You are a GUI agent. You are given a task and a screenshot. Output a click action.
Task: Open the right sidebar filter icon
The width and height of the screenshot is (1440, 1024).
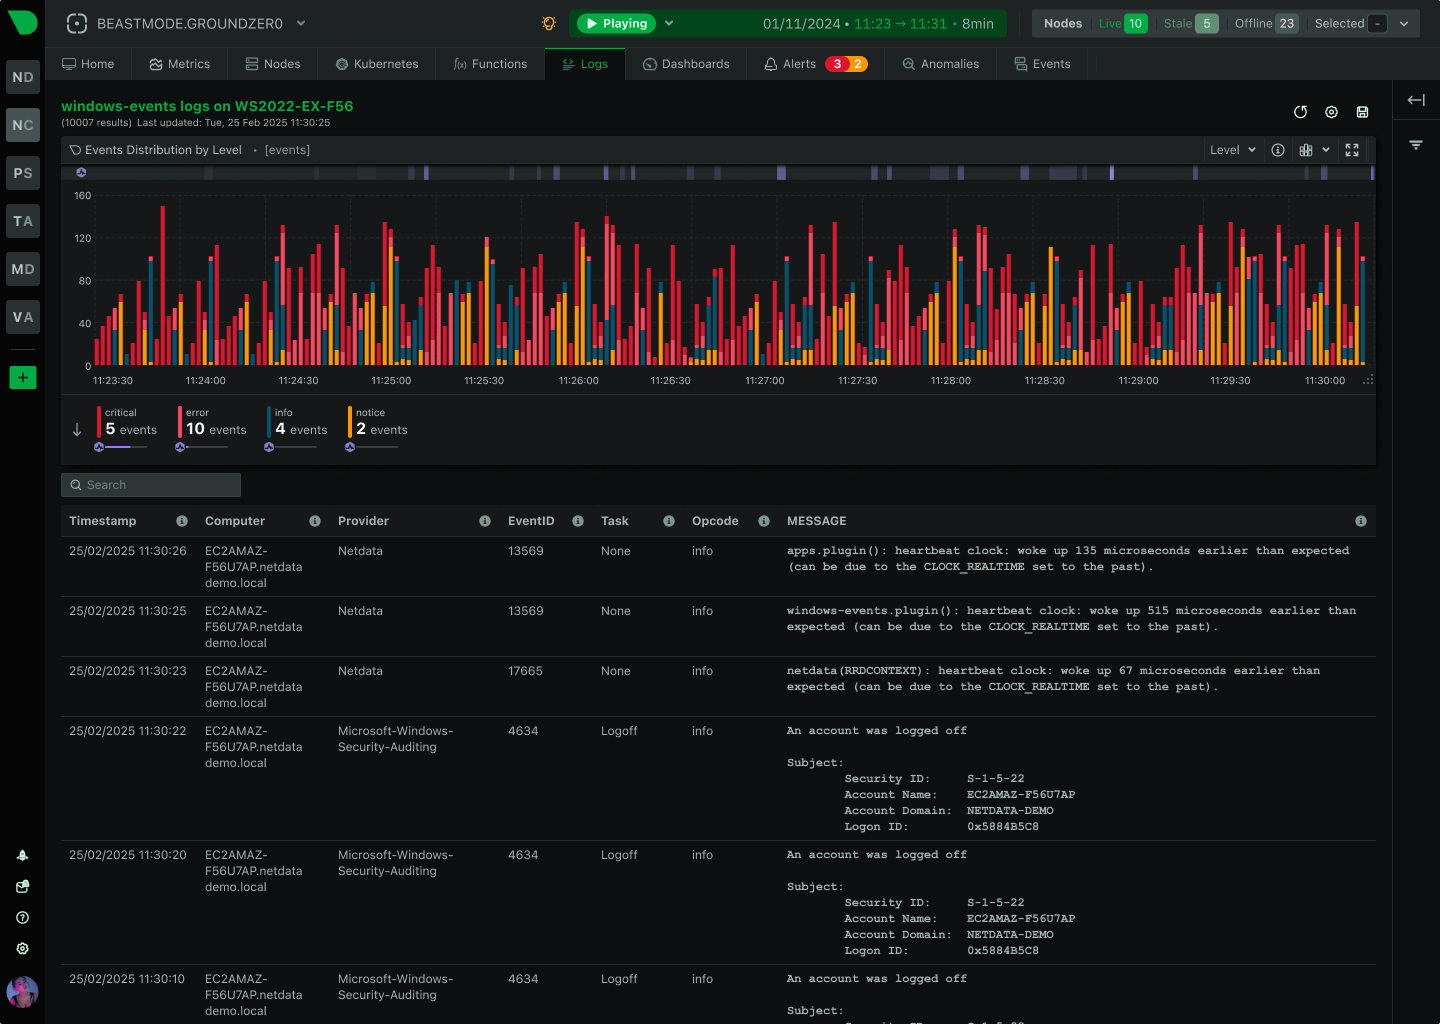tap(1416, 145)
